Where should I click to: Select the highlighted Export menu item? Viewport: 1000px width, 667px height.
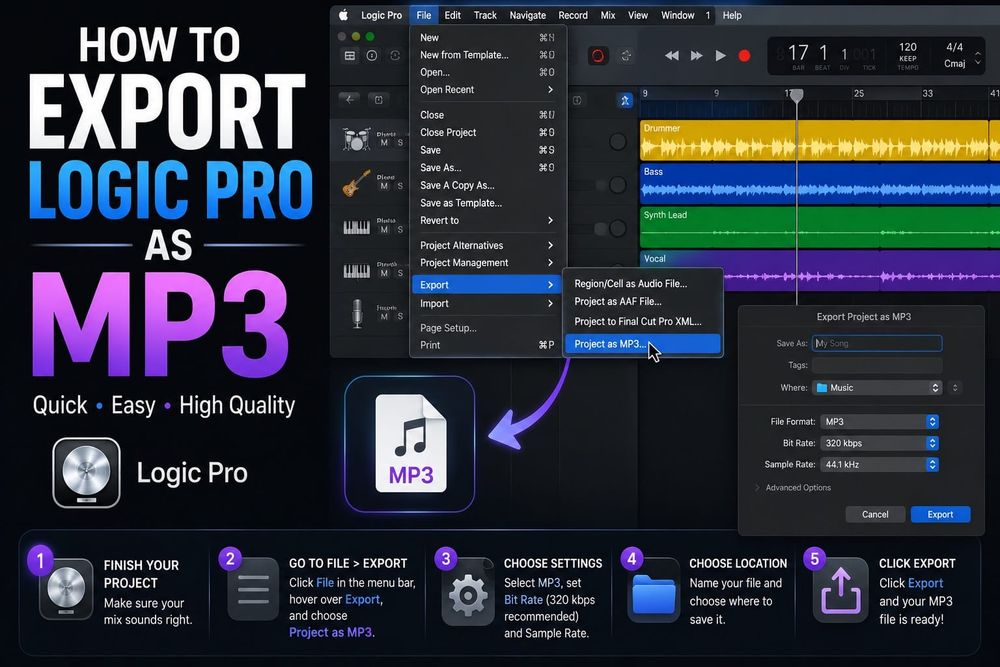pyautogui.click(x=486, y=285)
